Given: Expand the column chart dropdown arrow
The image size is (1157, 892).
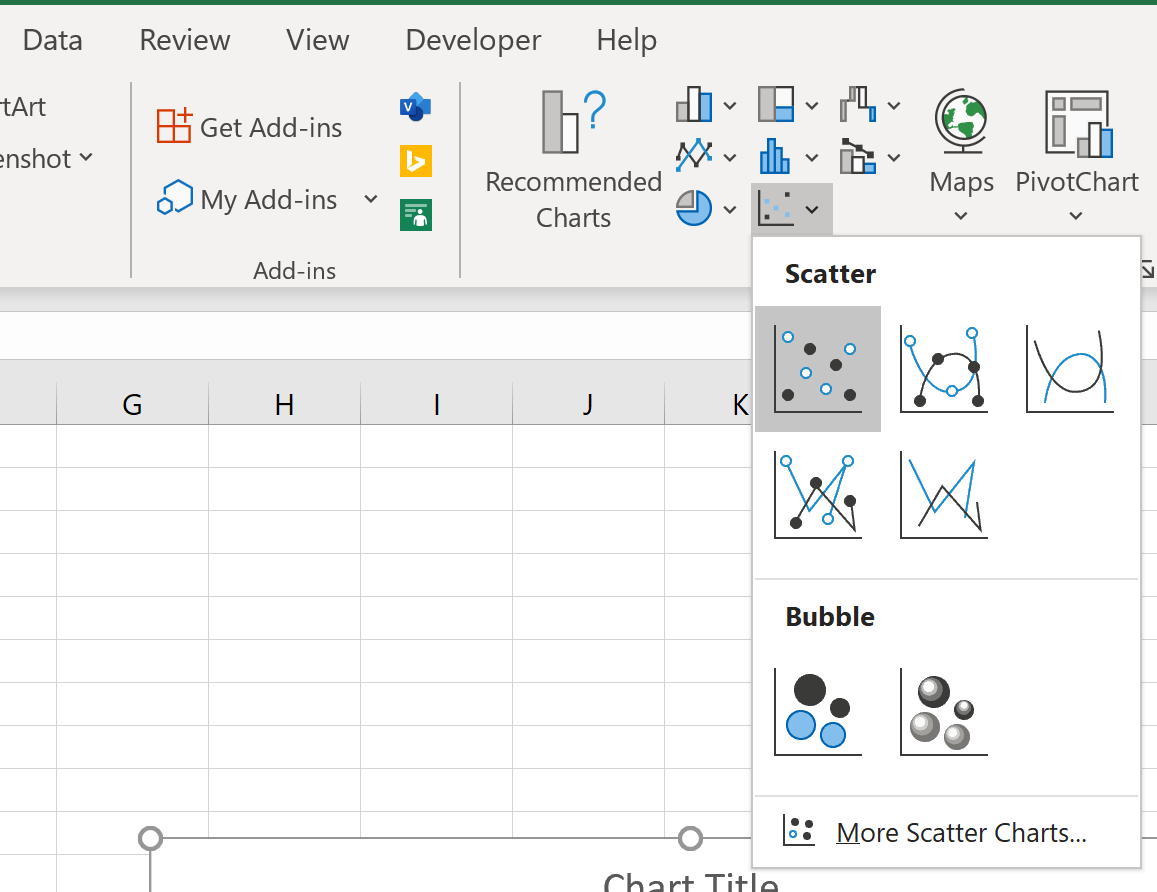Looking at the screenshot, I should point(728,104).
